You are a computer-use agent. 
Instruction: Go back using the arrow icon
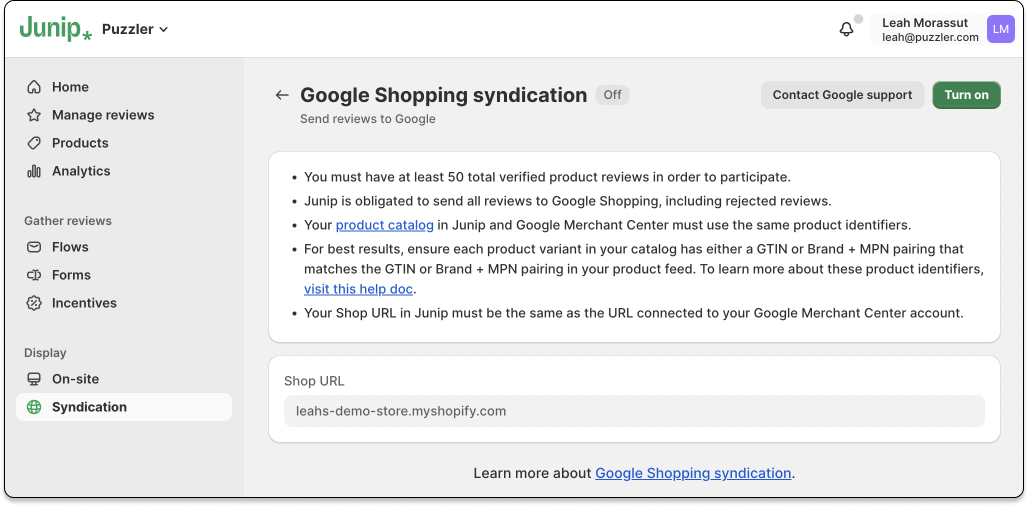click(282, 95)
